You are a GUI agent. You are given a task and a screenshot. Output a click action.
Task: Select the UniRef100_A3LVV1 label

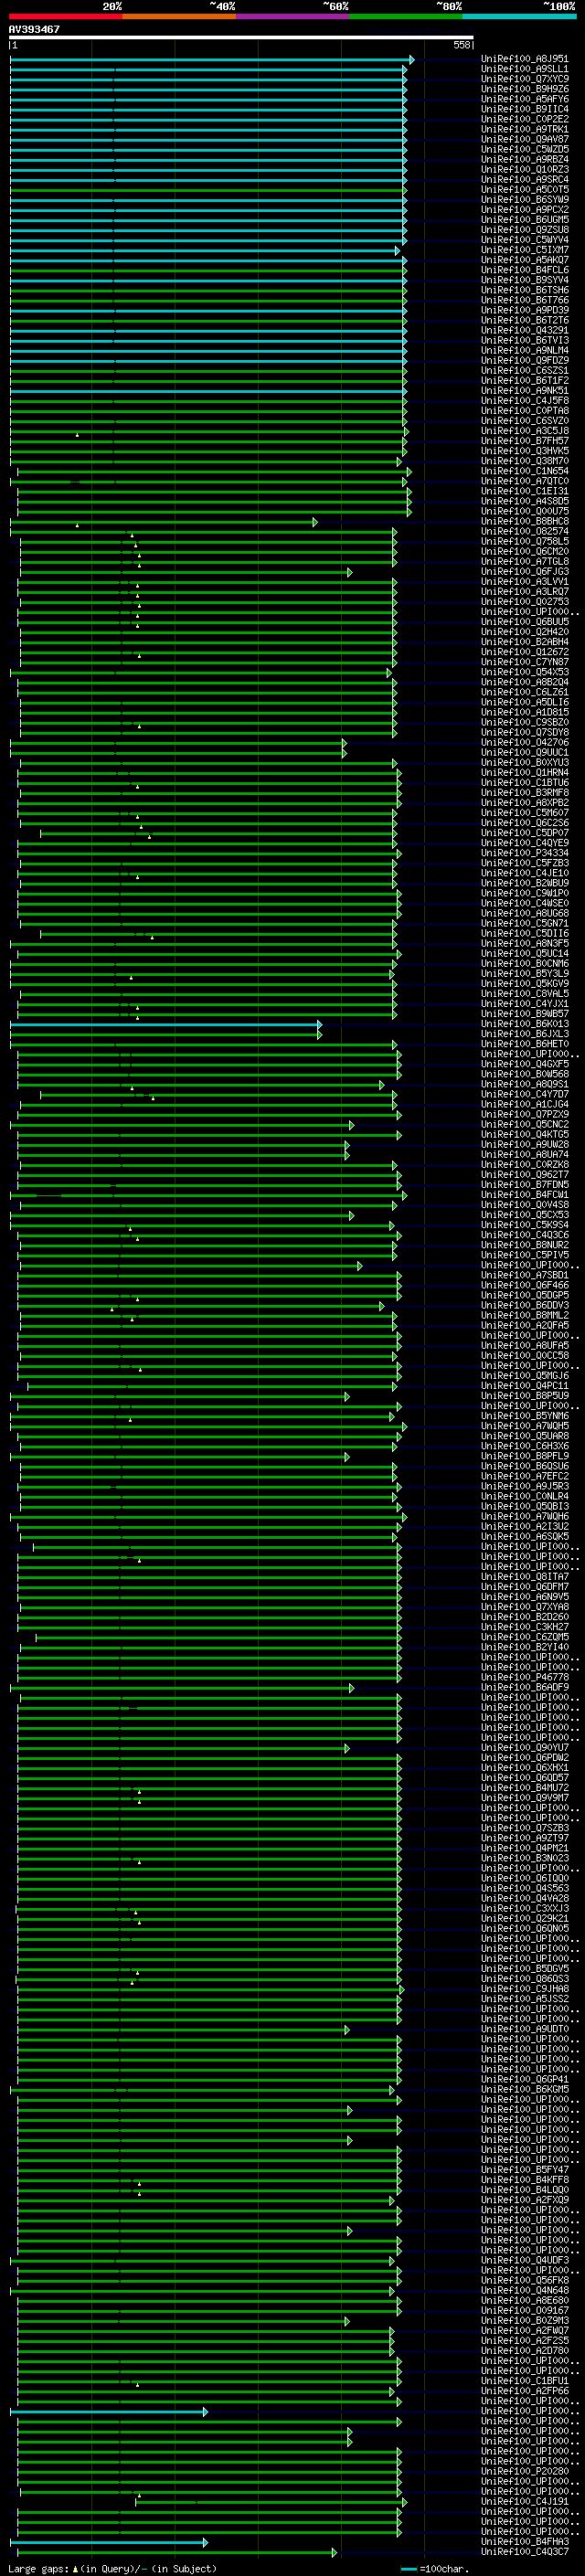(x=525, y=582)
